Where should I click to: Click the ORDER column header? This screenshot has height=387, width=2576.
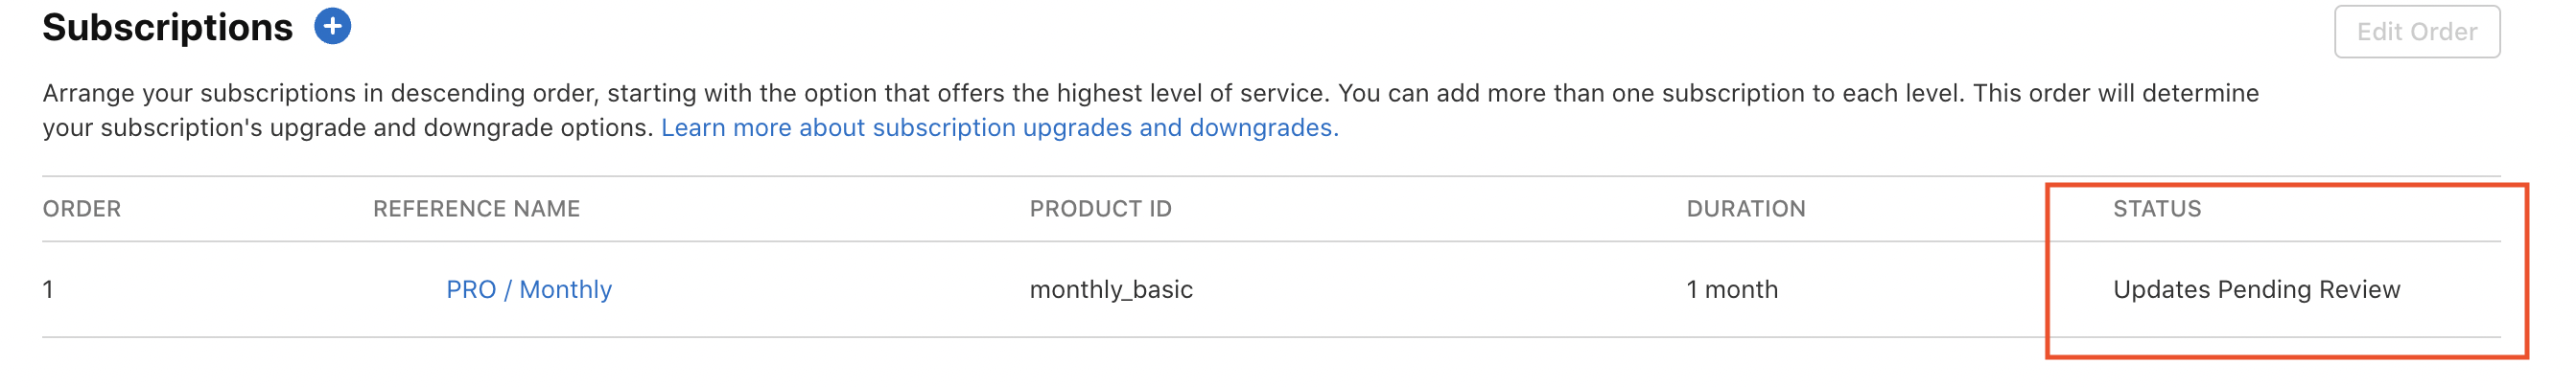point(81,209)
